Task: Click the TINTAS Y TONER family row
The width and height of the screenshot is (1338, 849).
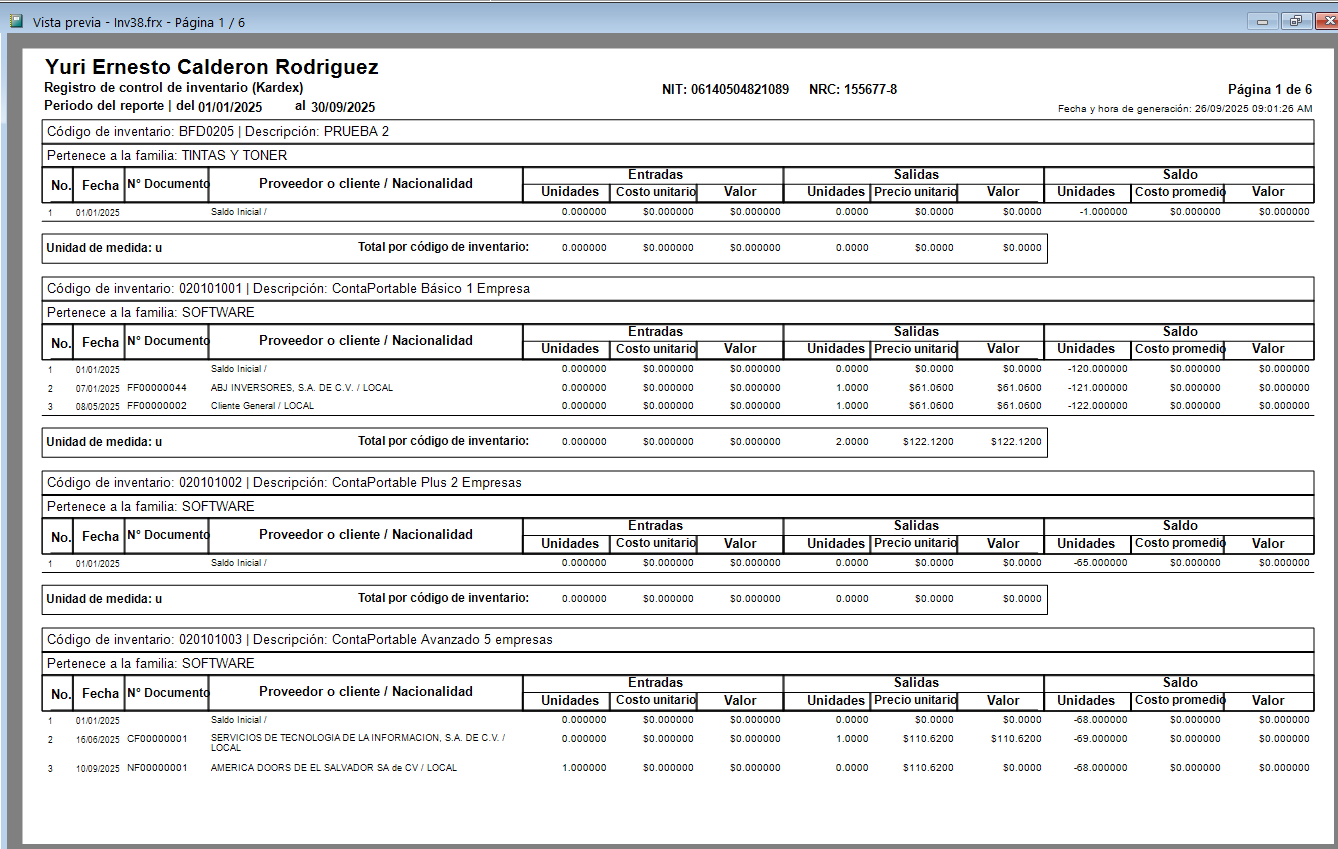Action: click(678, 155)
